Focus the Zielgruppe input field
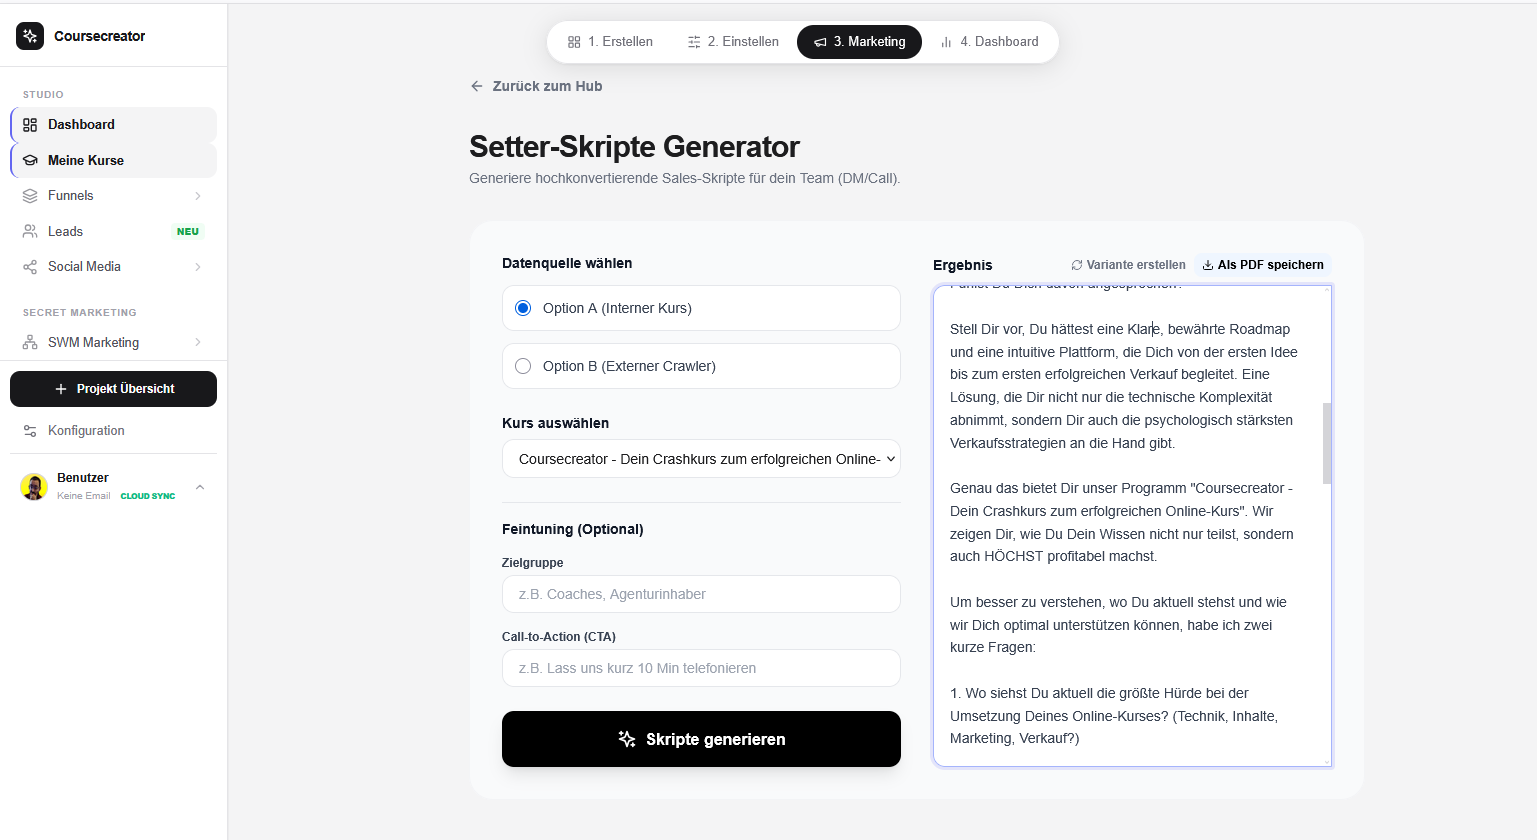 coord(701,594)
